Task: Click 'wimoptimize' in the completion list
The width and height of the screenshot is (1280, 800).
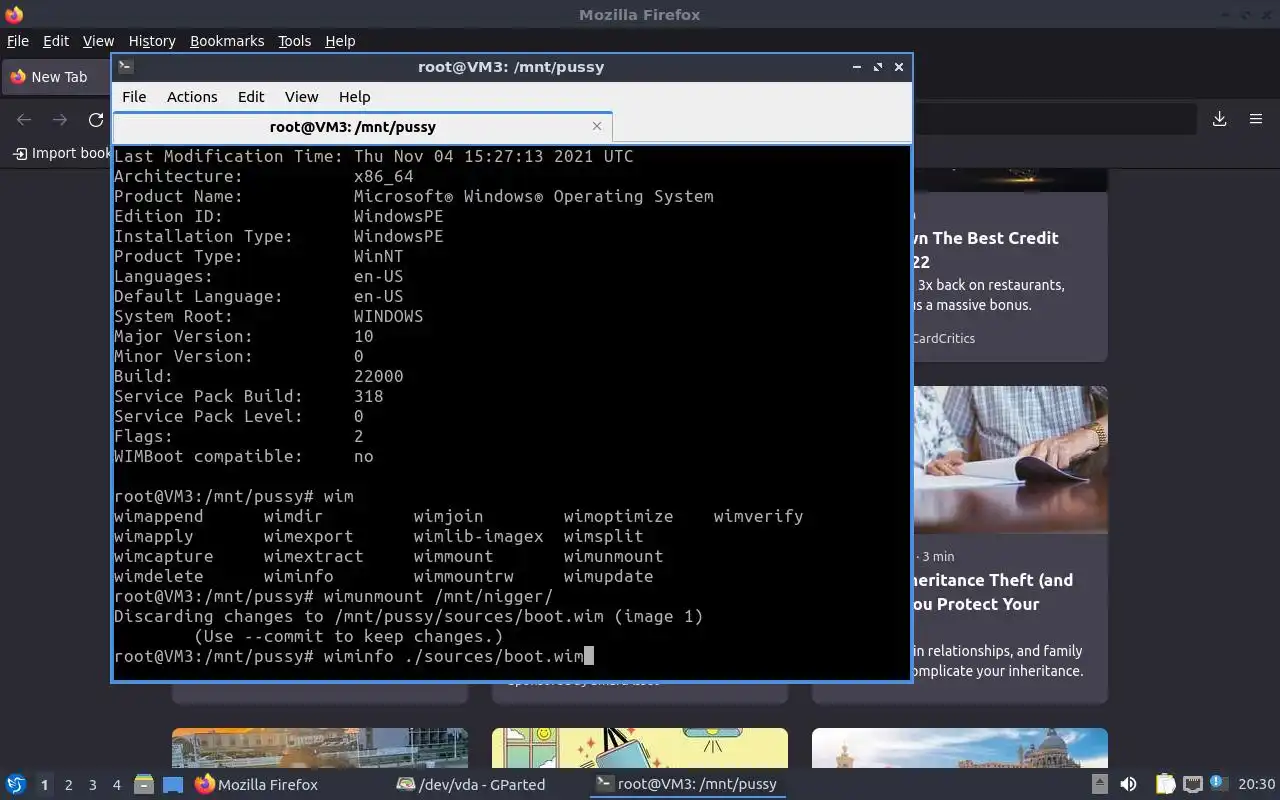Action: (618, 516)
